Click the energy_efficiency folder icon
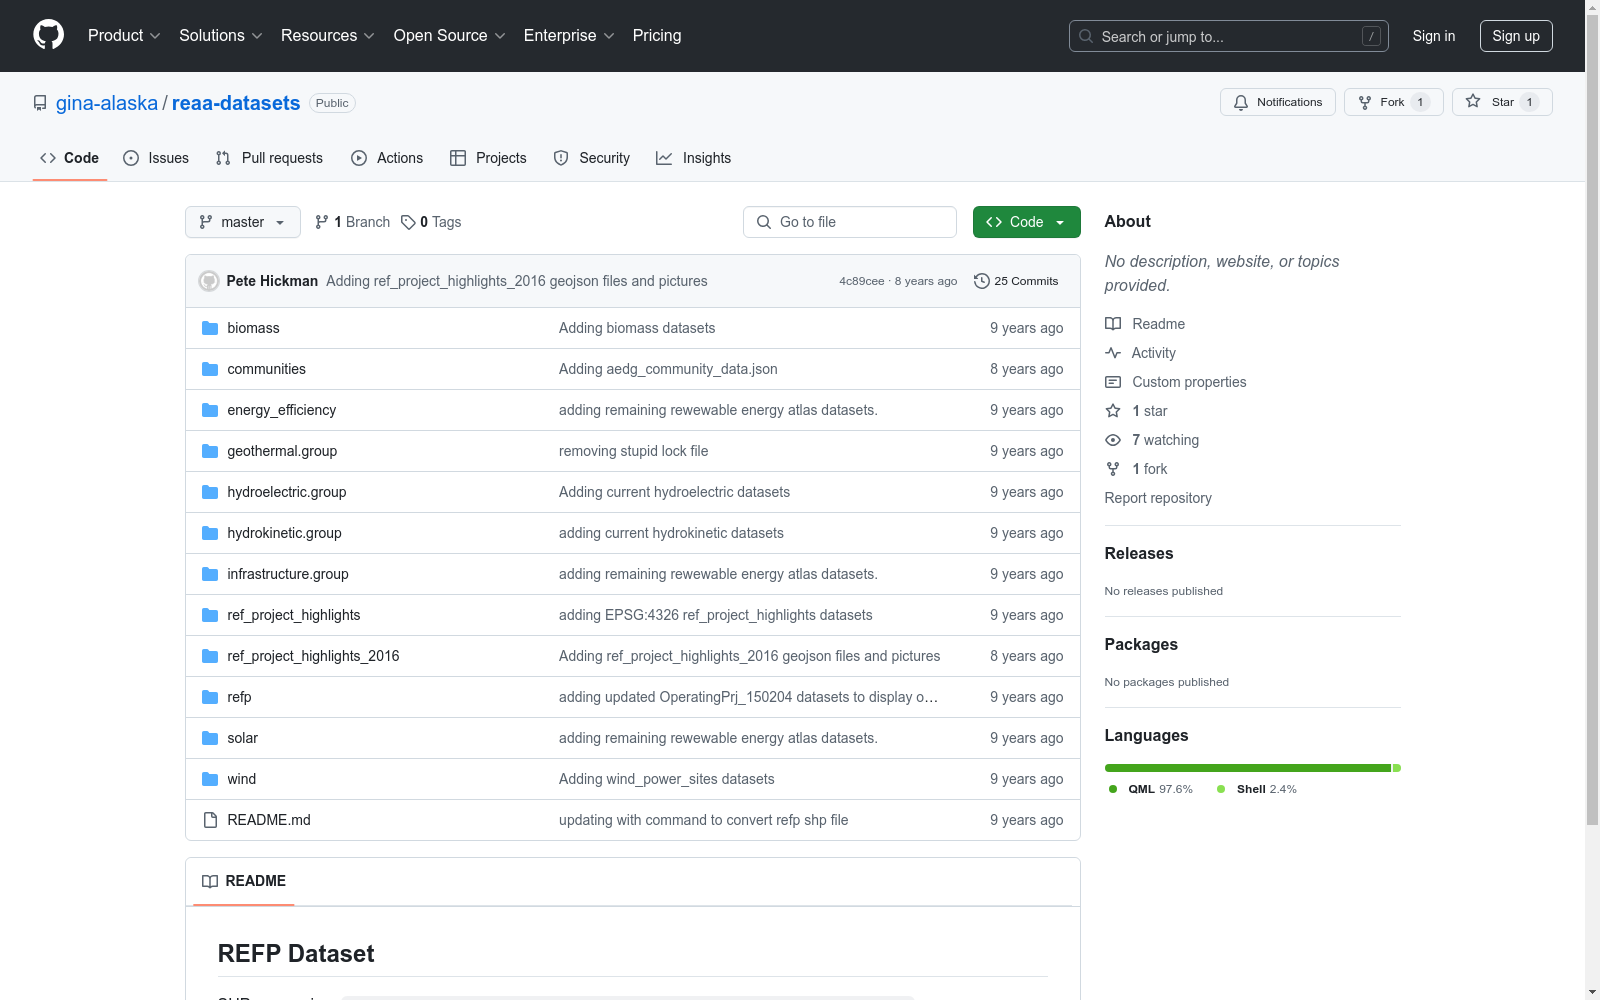1600x1000 pixels. (210, 410)
